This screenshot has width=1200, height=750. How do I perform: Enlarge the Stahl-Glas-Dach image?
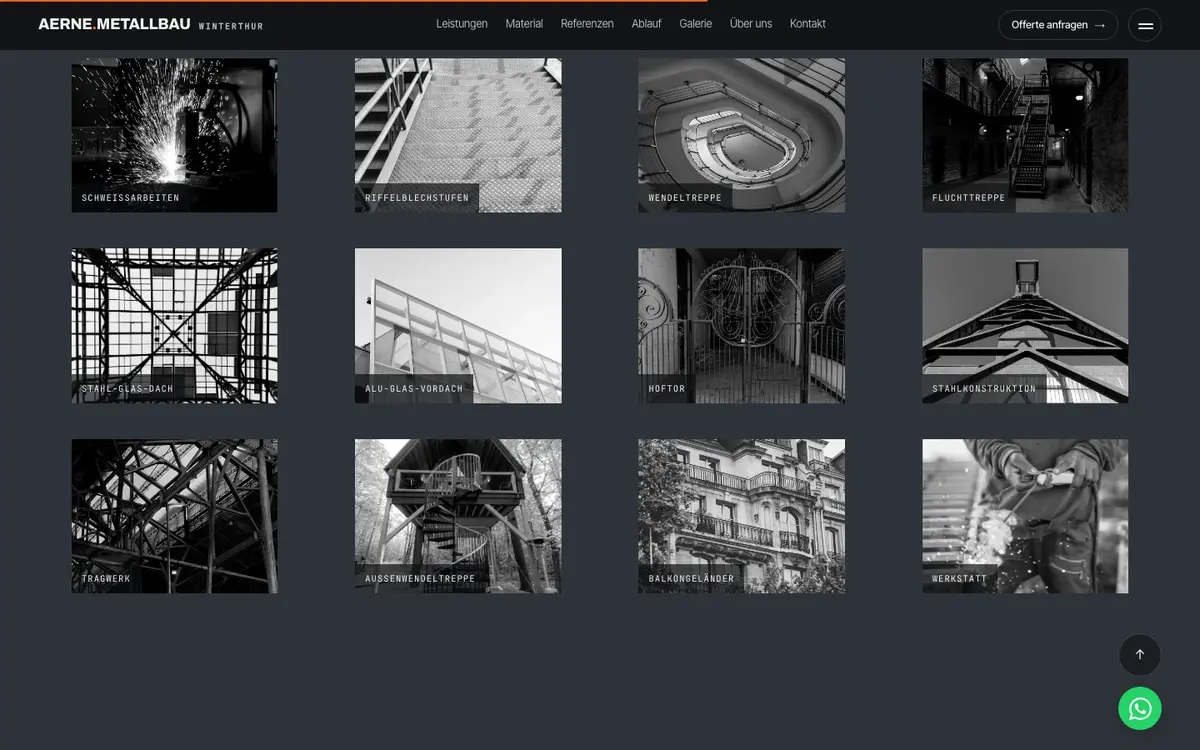click(175, 326)
